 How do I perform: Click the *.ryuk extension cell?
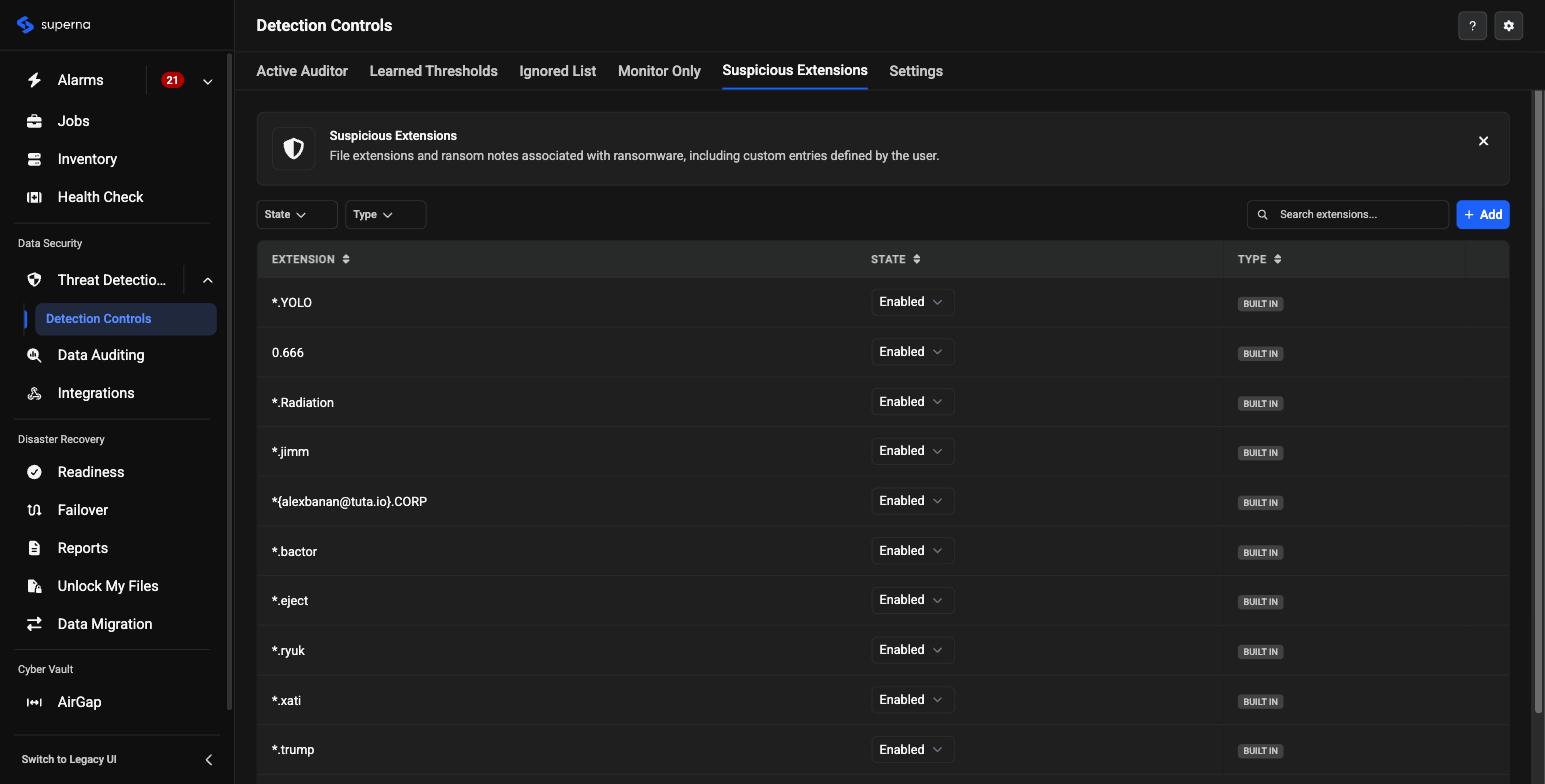pos(288,651)
